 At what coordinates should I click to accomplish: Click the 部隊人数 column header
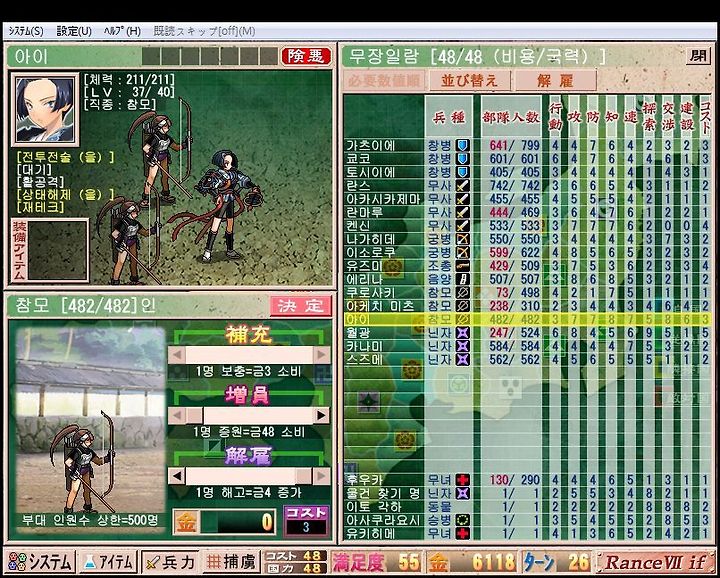click(511, 117)
